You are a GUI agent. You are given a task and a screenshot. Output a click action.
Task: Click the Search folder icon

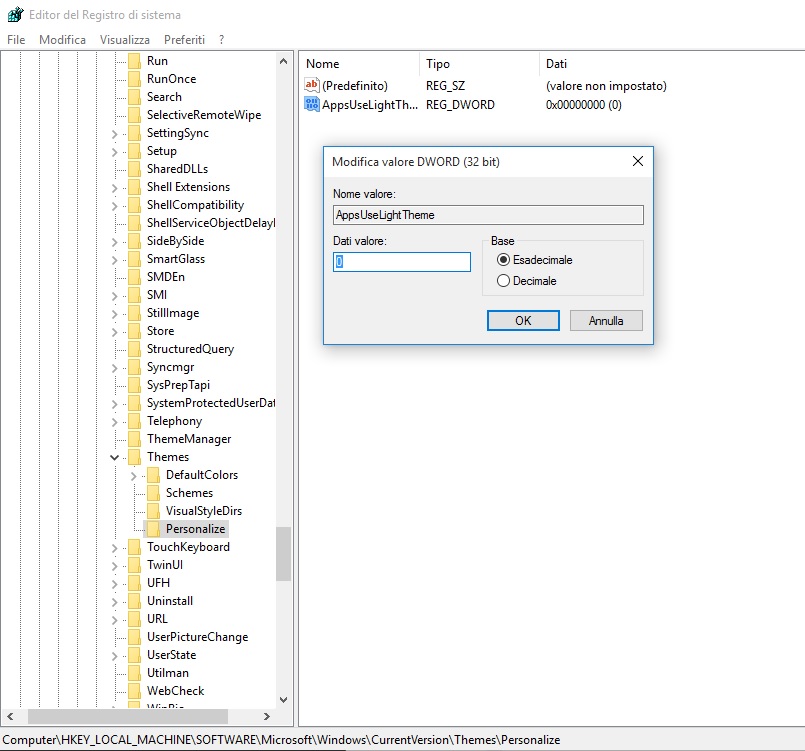(x=135, y=97)
